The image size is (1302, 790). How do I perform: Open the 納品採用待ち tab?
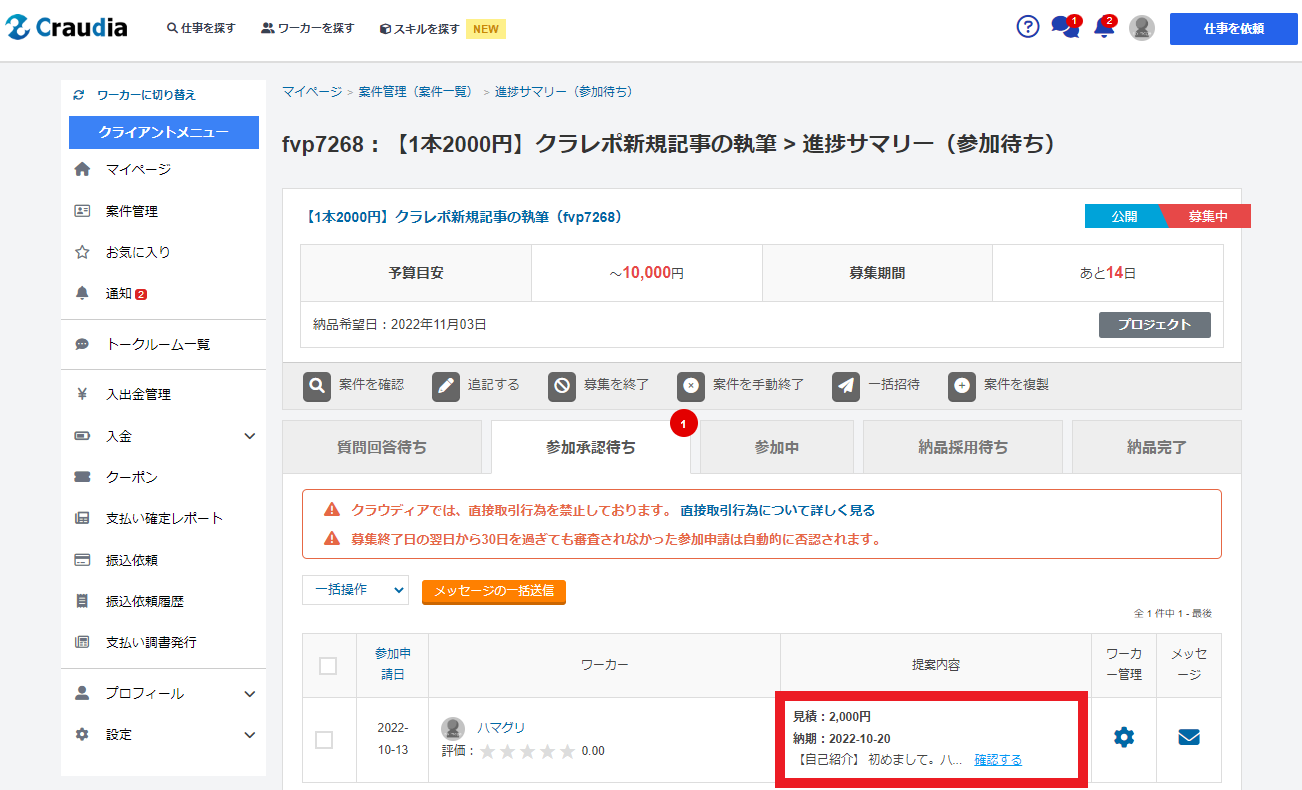coord(962,447)
